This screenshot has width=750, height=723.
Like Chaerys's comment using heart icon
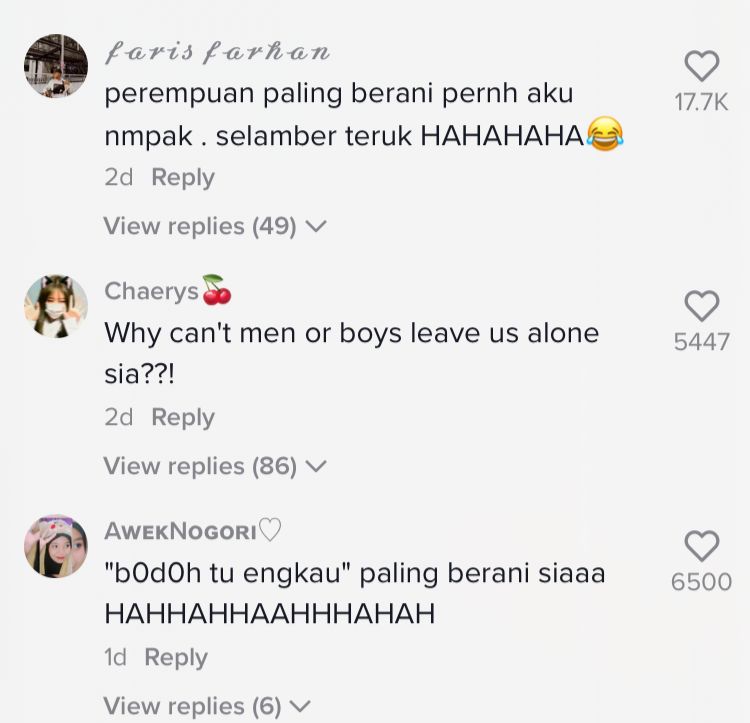pos(701,306)
